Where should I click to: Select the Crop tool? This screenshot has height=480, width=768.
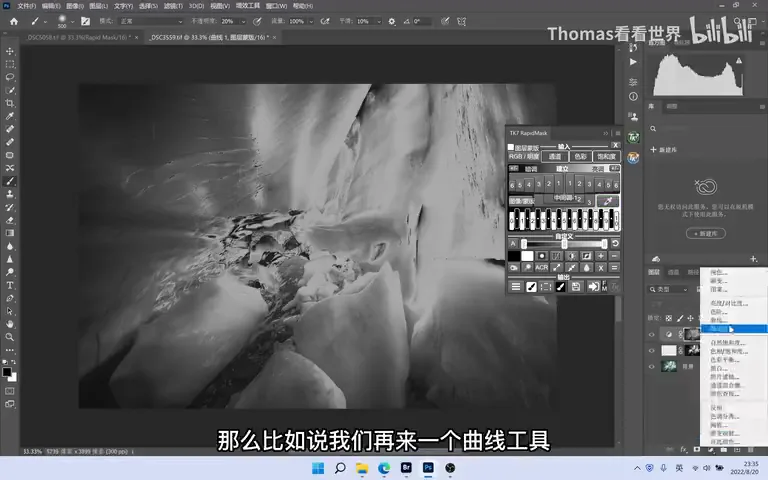click(x=10, y=103)
